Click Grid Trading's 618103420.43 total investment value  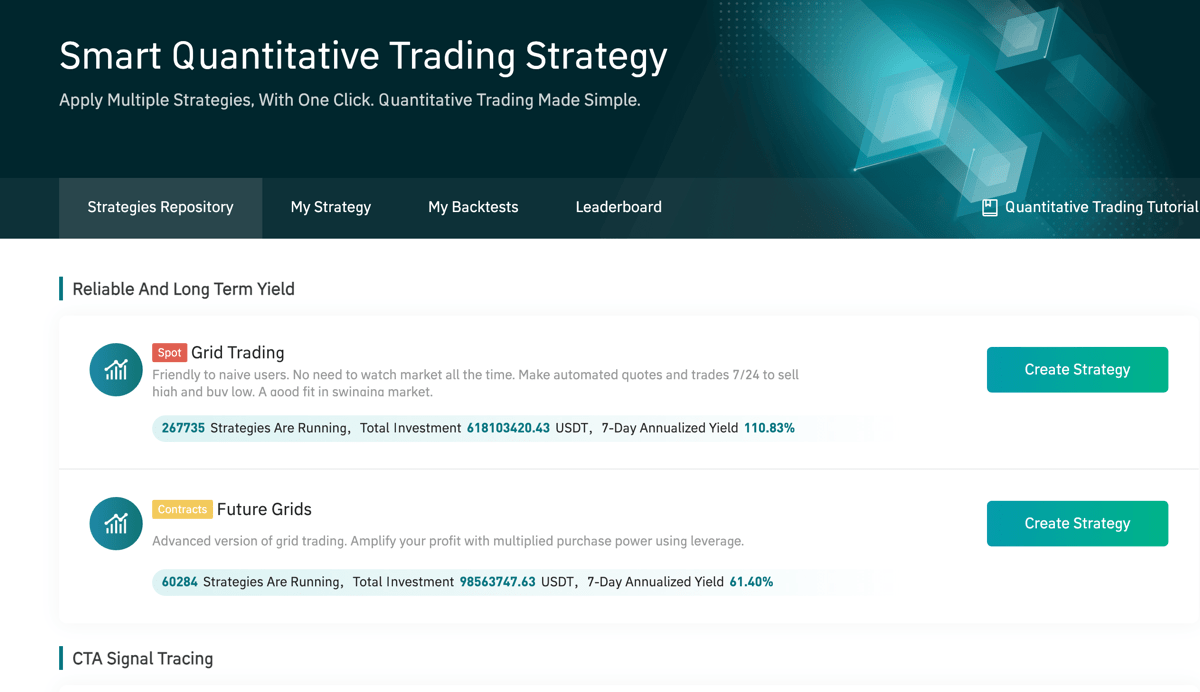(508, 428)
